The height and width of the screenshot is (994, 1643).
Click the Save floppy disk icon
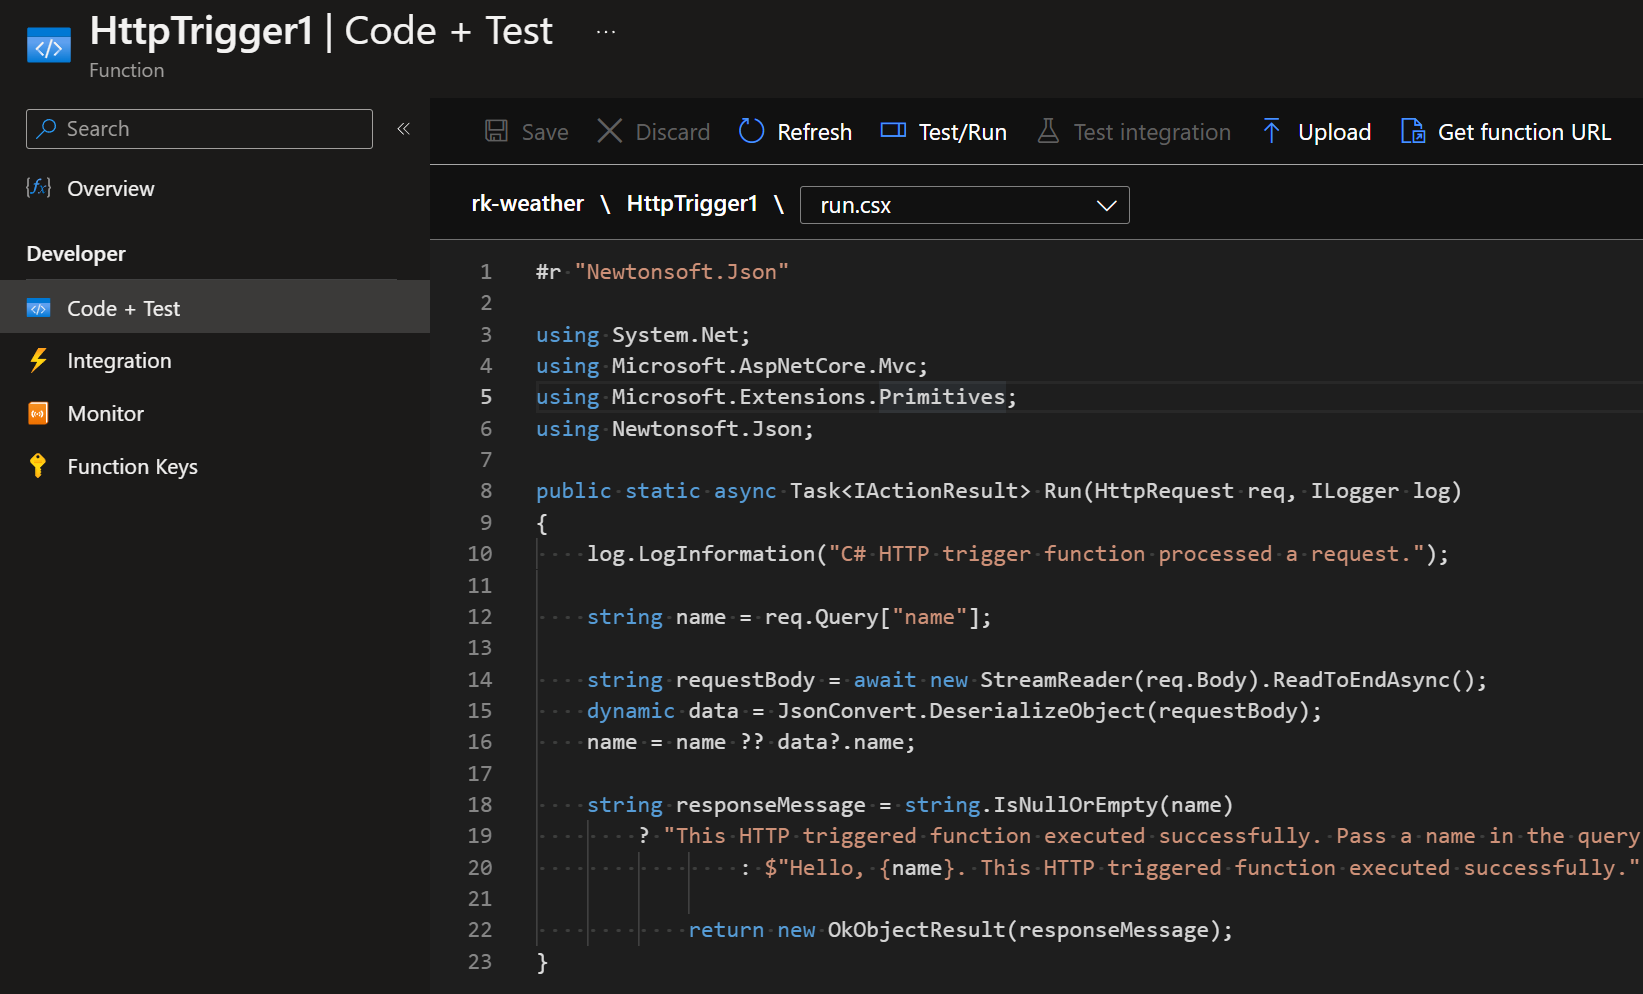pyautogui.click(x=496, y=131)
